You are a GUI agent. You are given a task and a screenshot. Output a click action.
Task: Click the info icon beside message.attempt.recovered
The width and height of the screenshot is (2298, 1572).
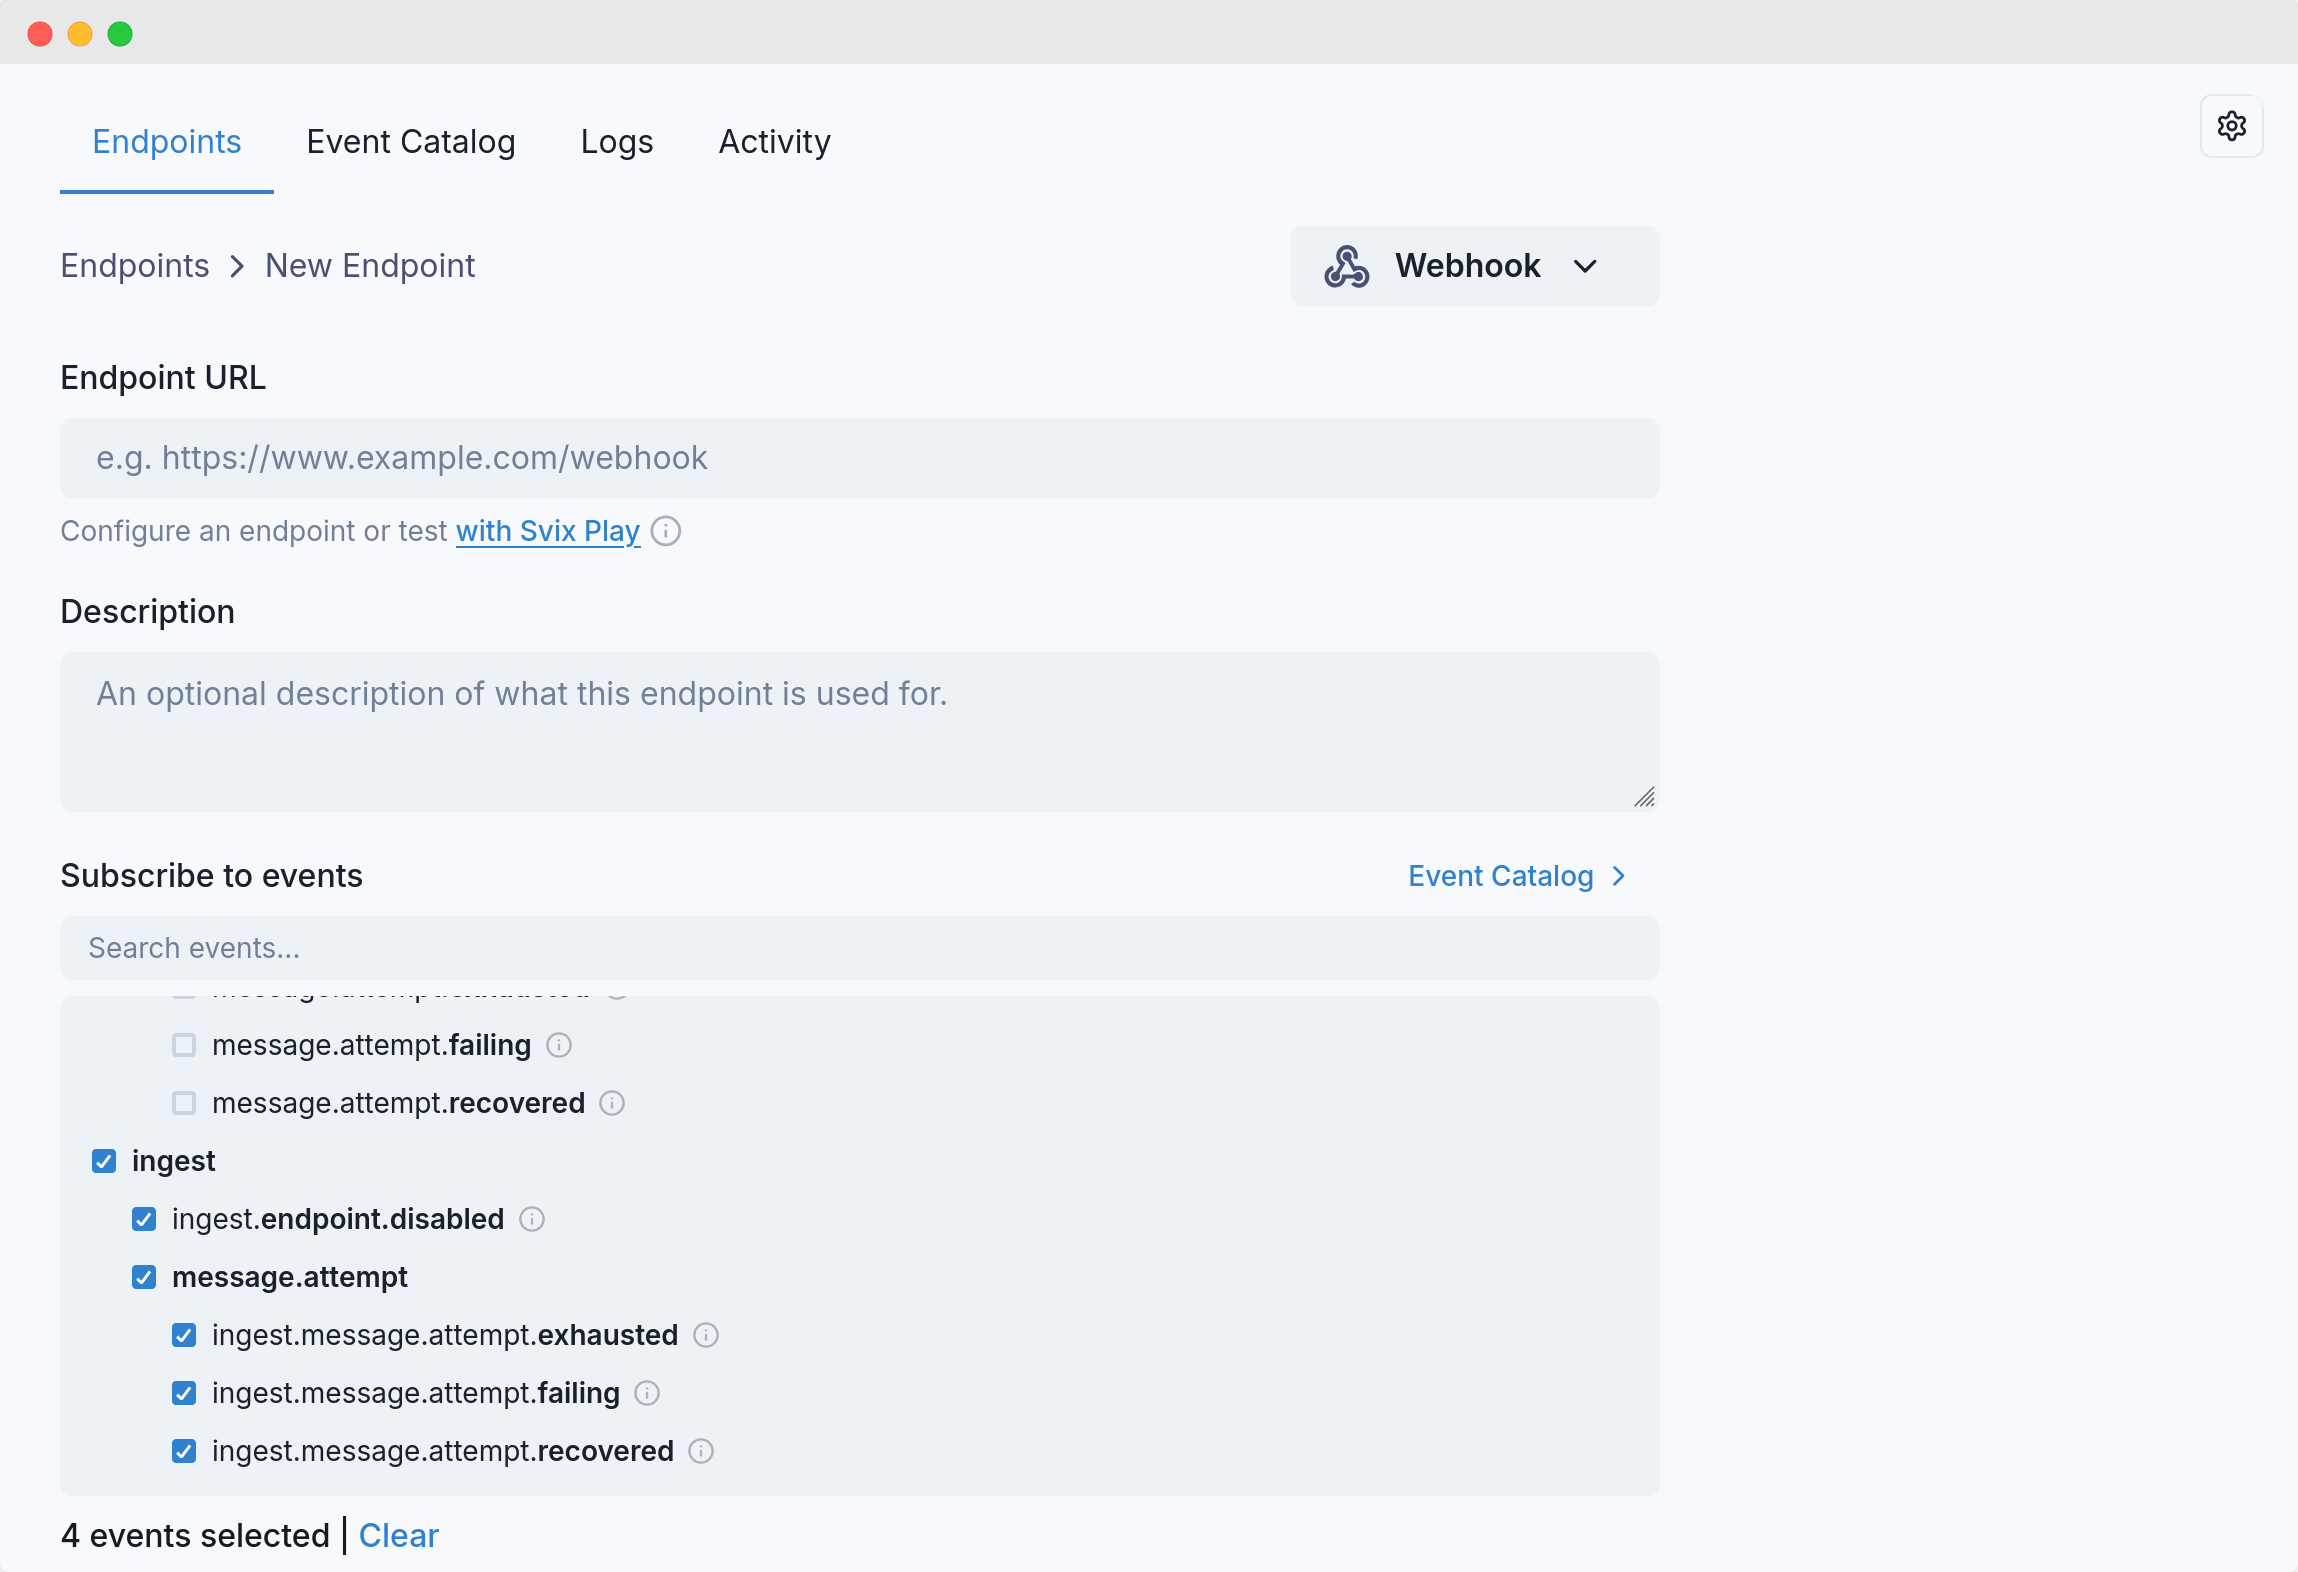point(611,1104)
